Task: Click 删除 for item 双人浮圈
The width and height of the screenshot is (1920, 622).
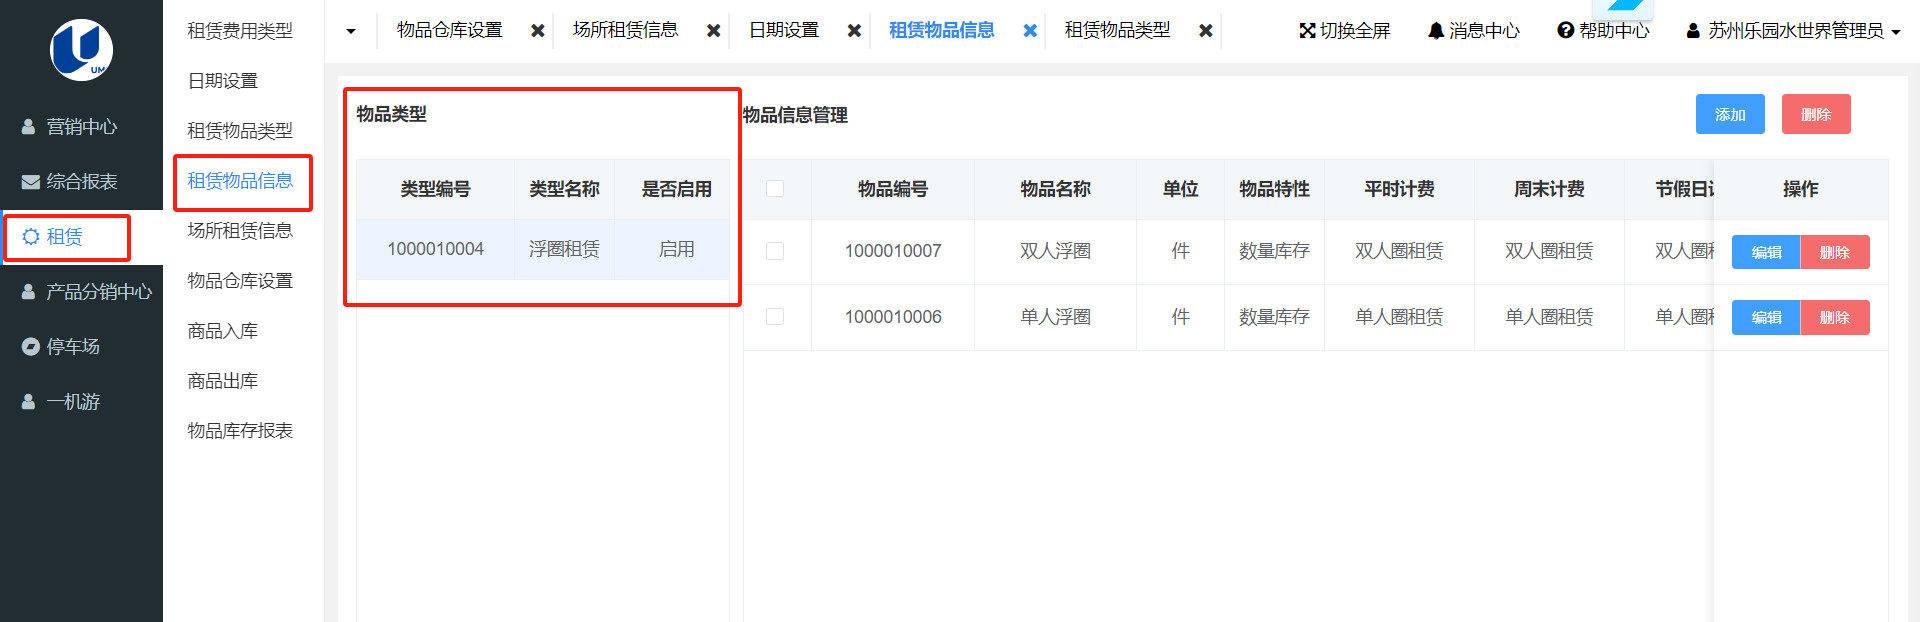Action: pyautogui.click(x=1835, y=252)
